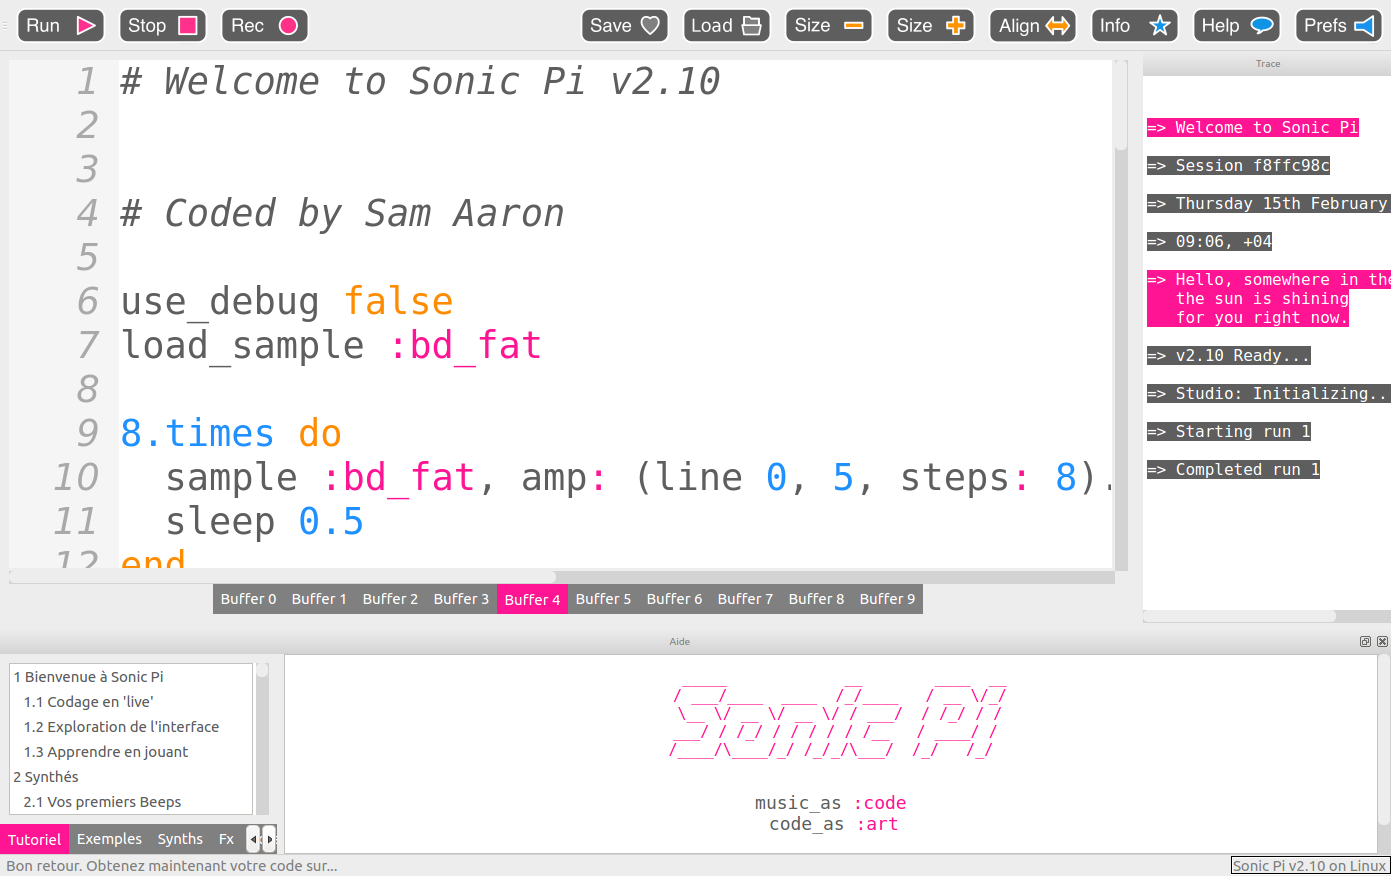The image size is (1391, 876).
Task: Auto-align the code with Align
Action: click(x=1034, y=26)
